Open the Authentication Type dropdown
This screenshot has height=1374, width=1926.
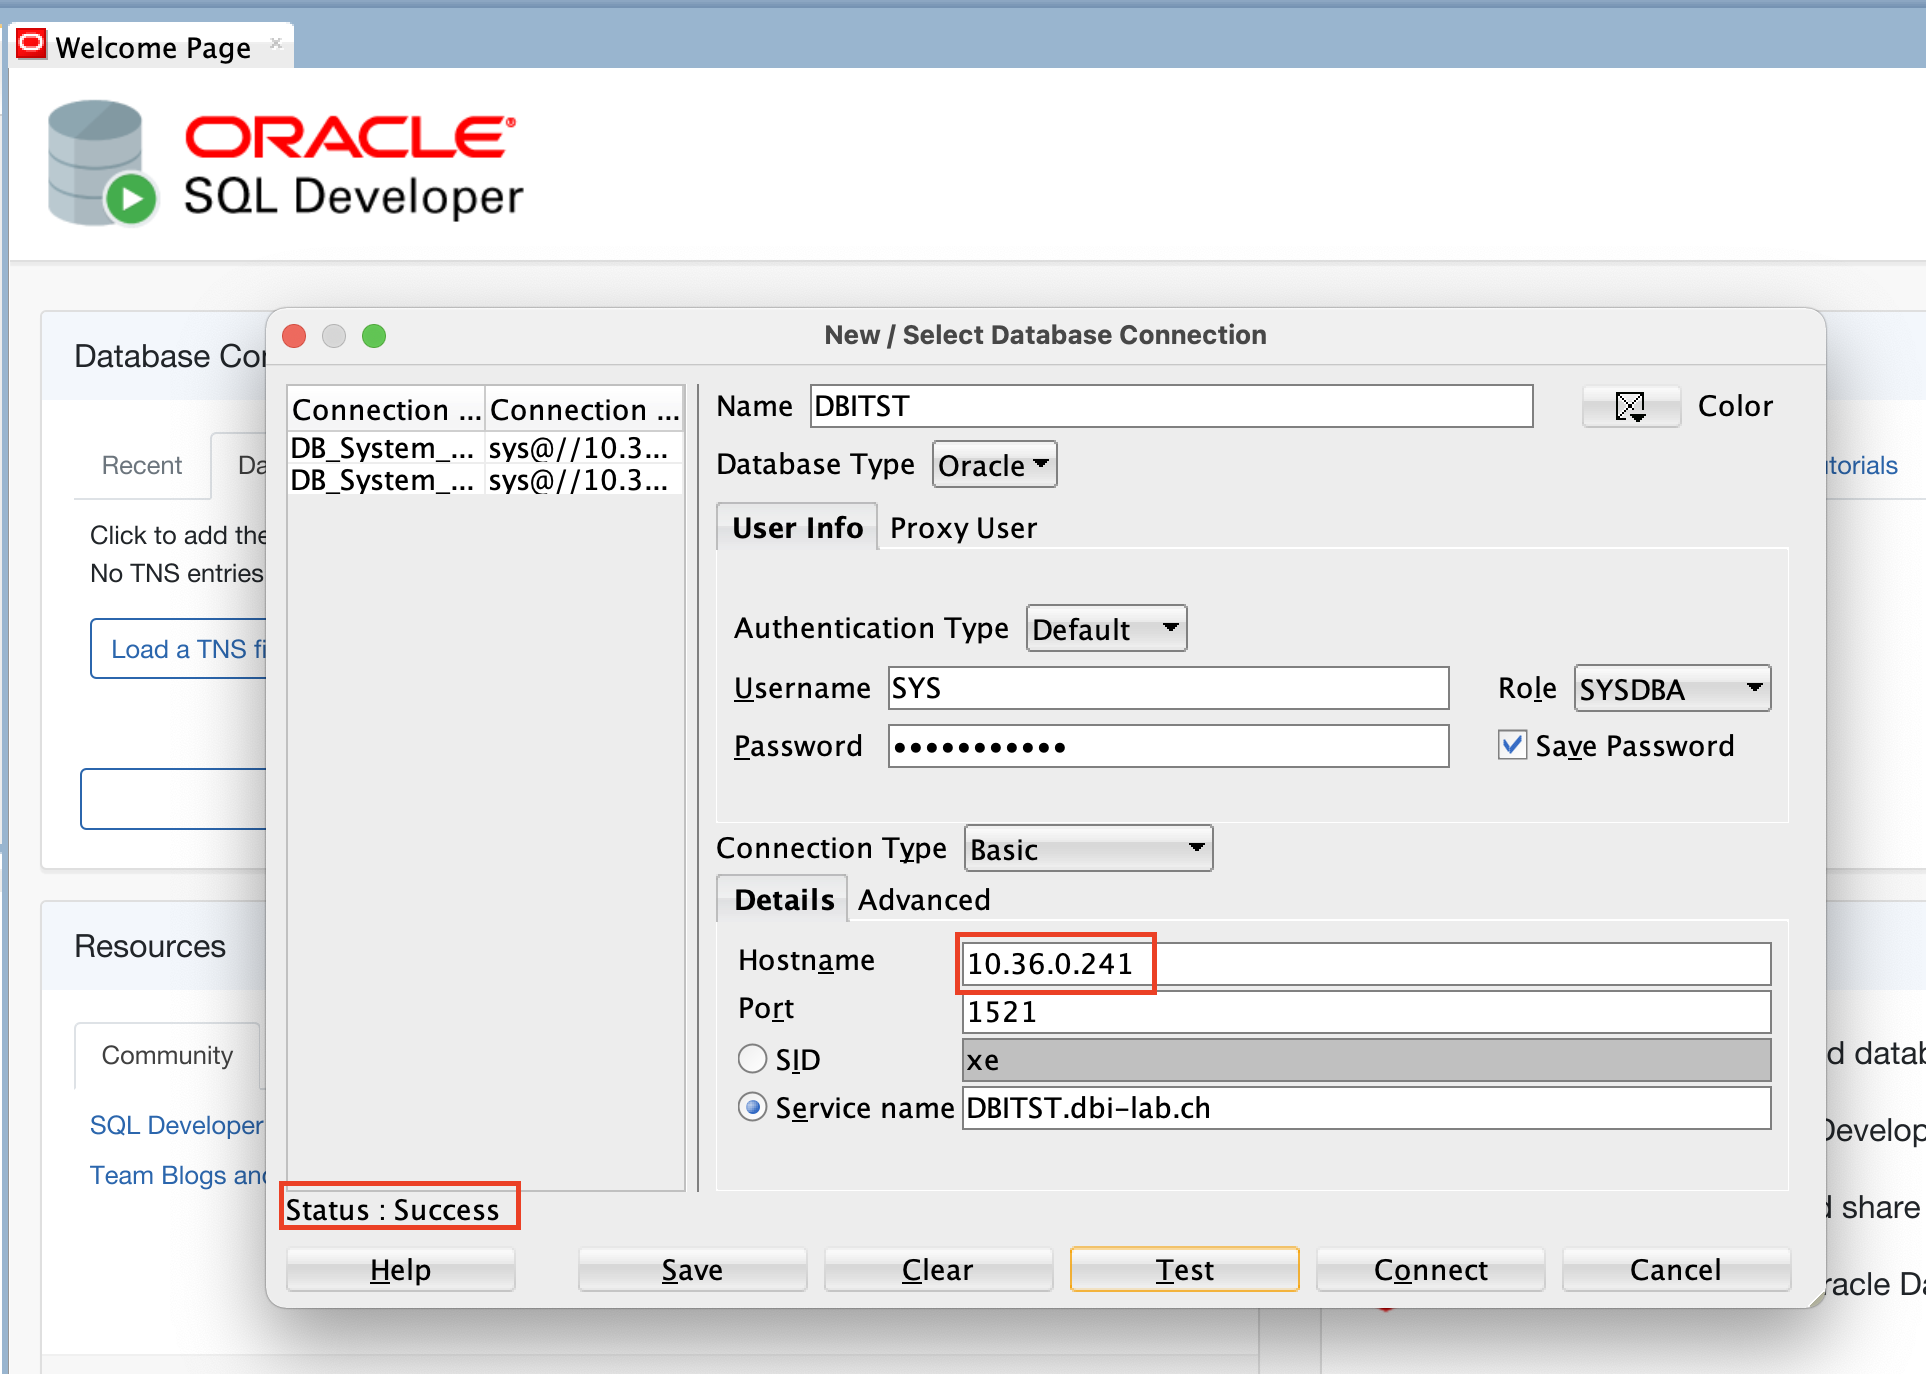coord(1106,629)
